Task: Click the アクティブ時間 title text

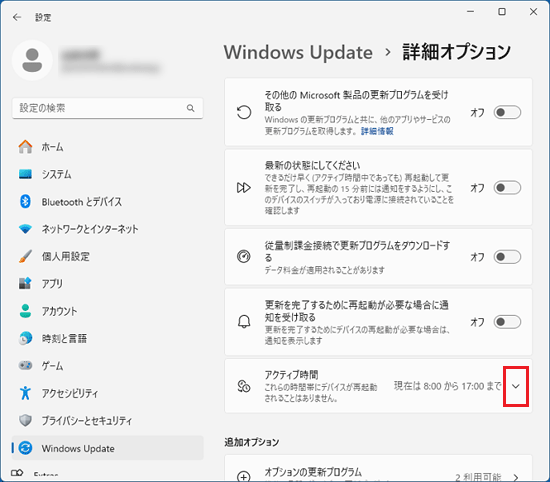Action: tap(291, 375)
